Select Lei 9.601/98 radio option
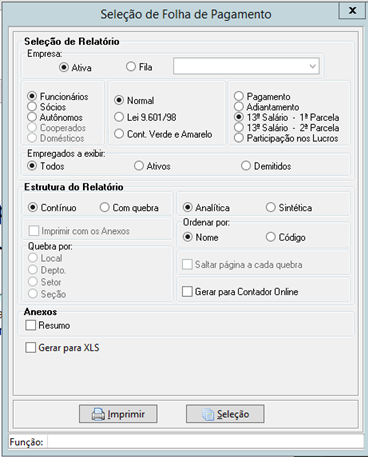368x457 pixels. coord(119,117)
